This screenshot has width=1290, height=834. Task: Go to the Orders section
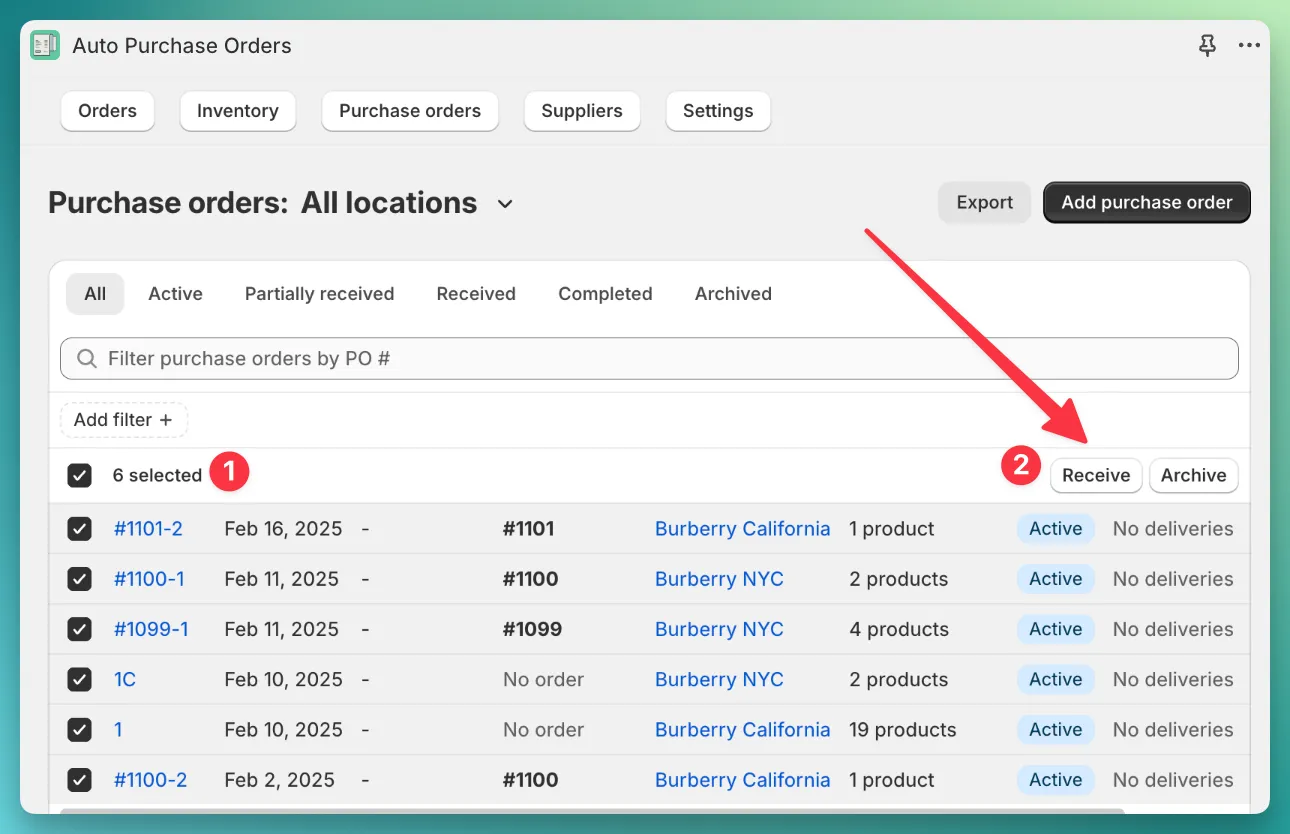pyautogui.click(x=107, y=111)
